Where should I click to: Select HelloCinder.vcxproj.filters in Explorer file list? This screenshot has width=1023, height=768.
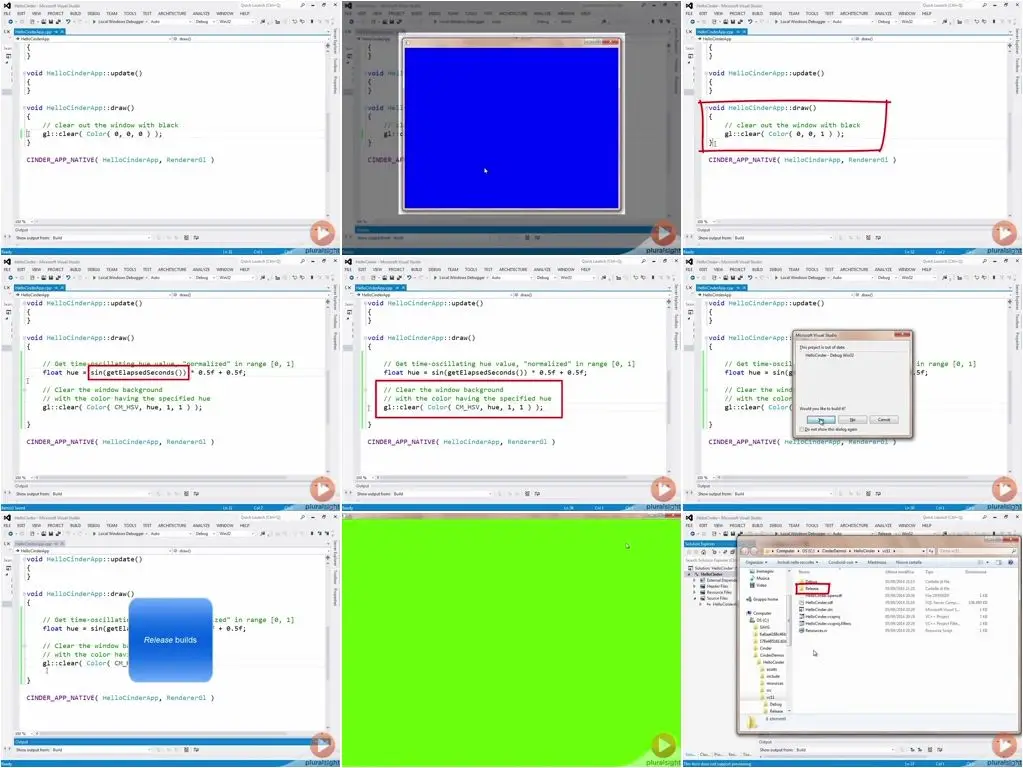[x=825, y=624]
